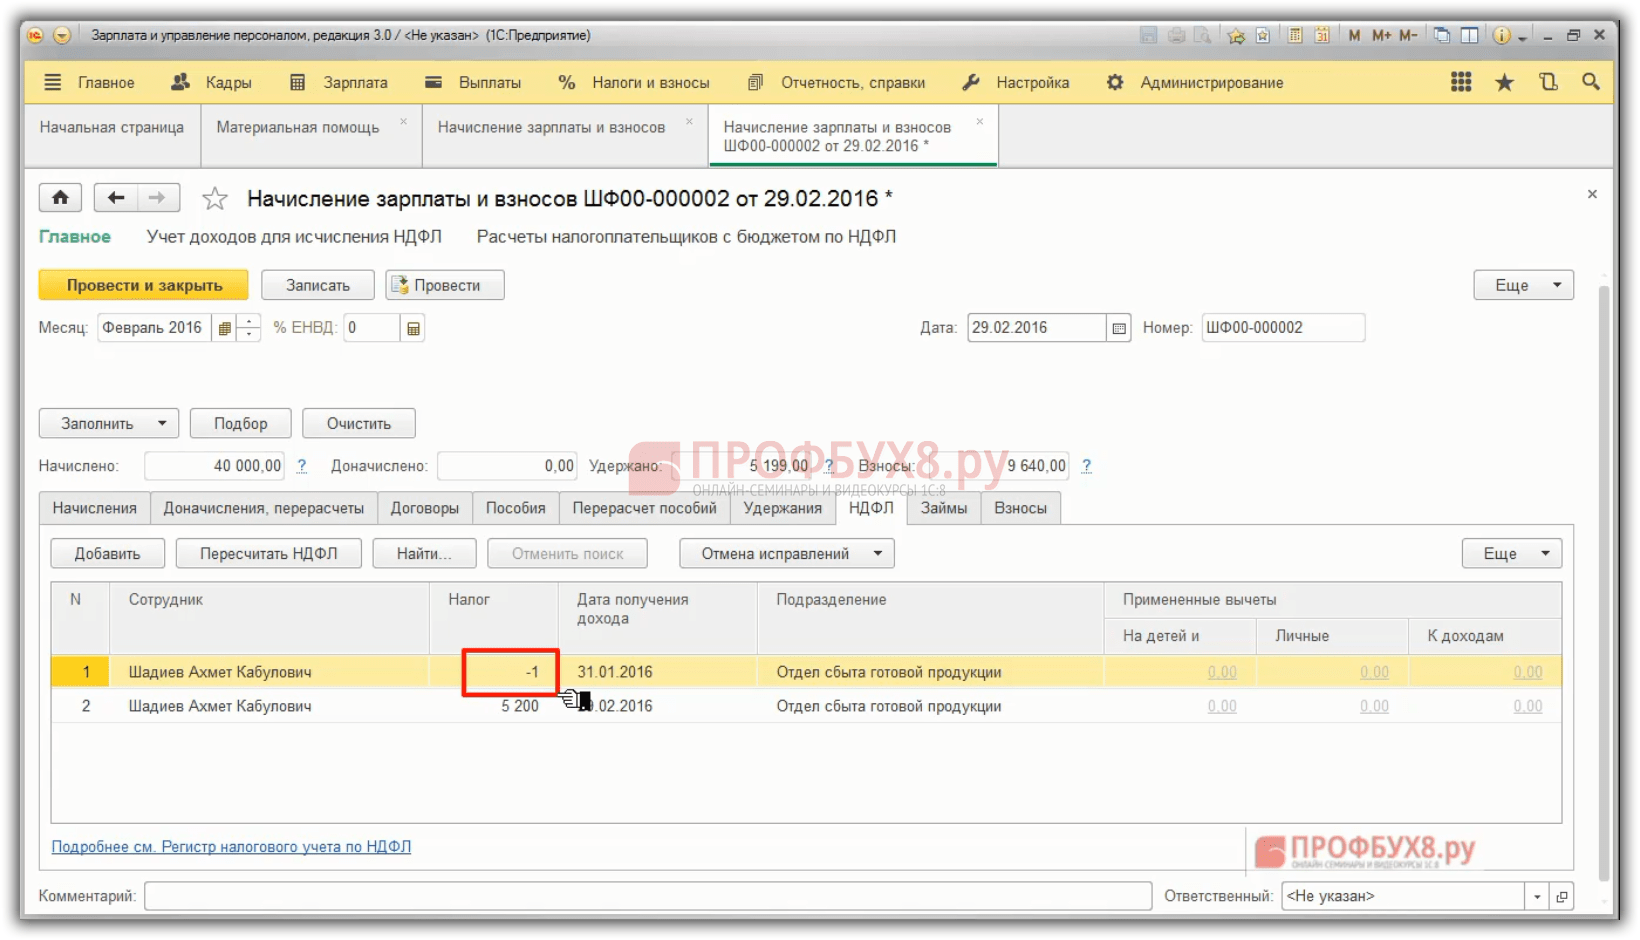
Task: Click the title bar Calculator icon
Action: click(x=1295, y=35)
